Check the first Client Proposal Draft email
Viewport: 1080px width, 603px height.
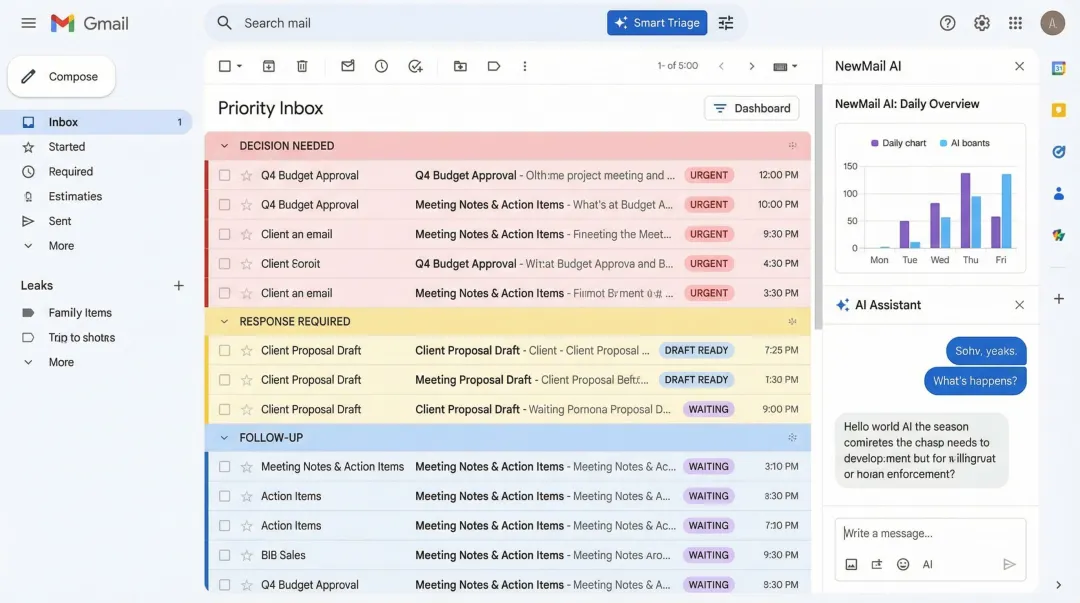coord(224,350)
